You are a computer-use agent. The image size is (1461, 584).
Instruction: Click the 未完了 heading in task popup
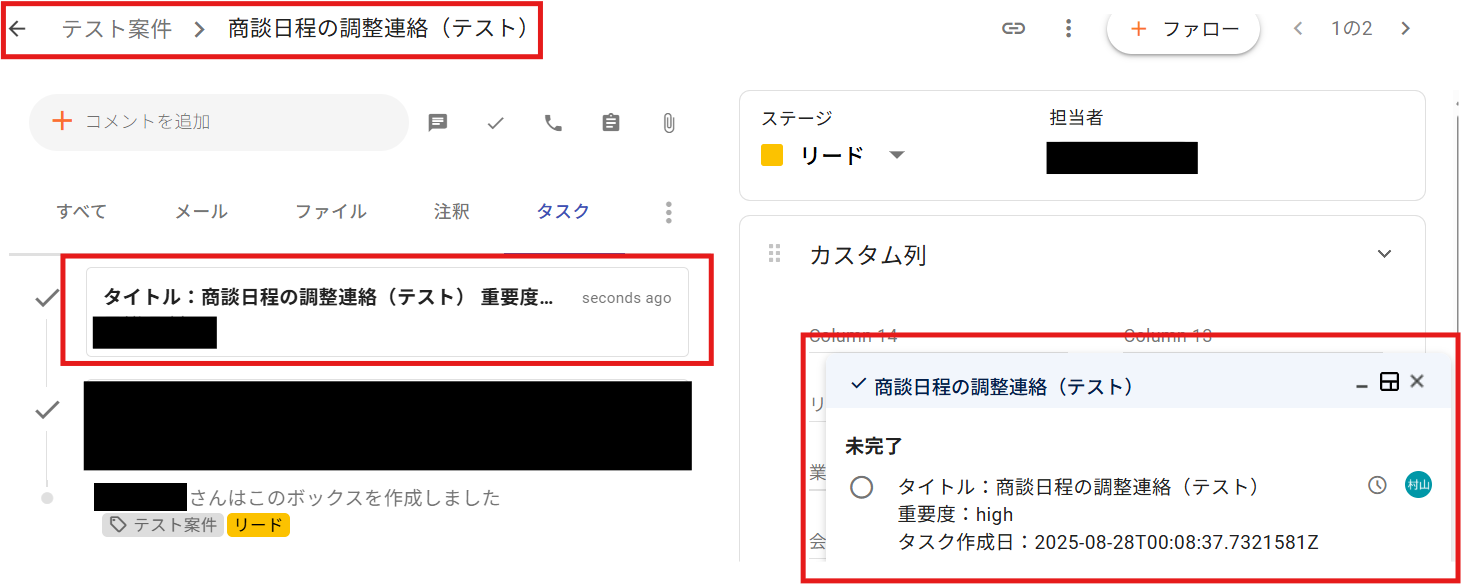click(874, 446)
